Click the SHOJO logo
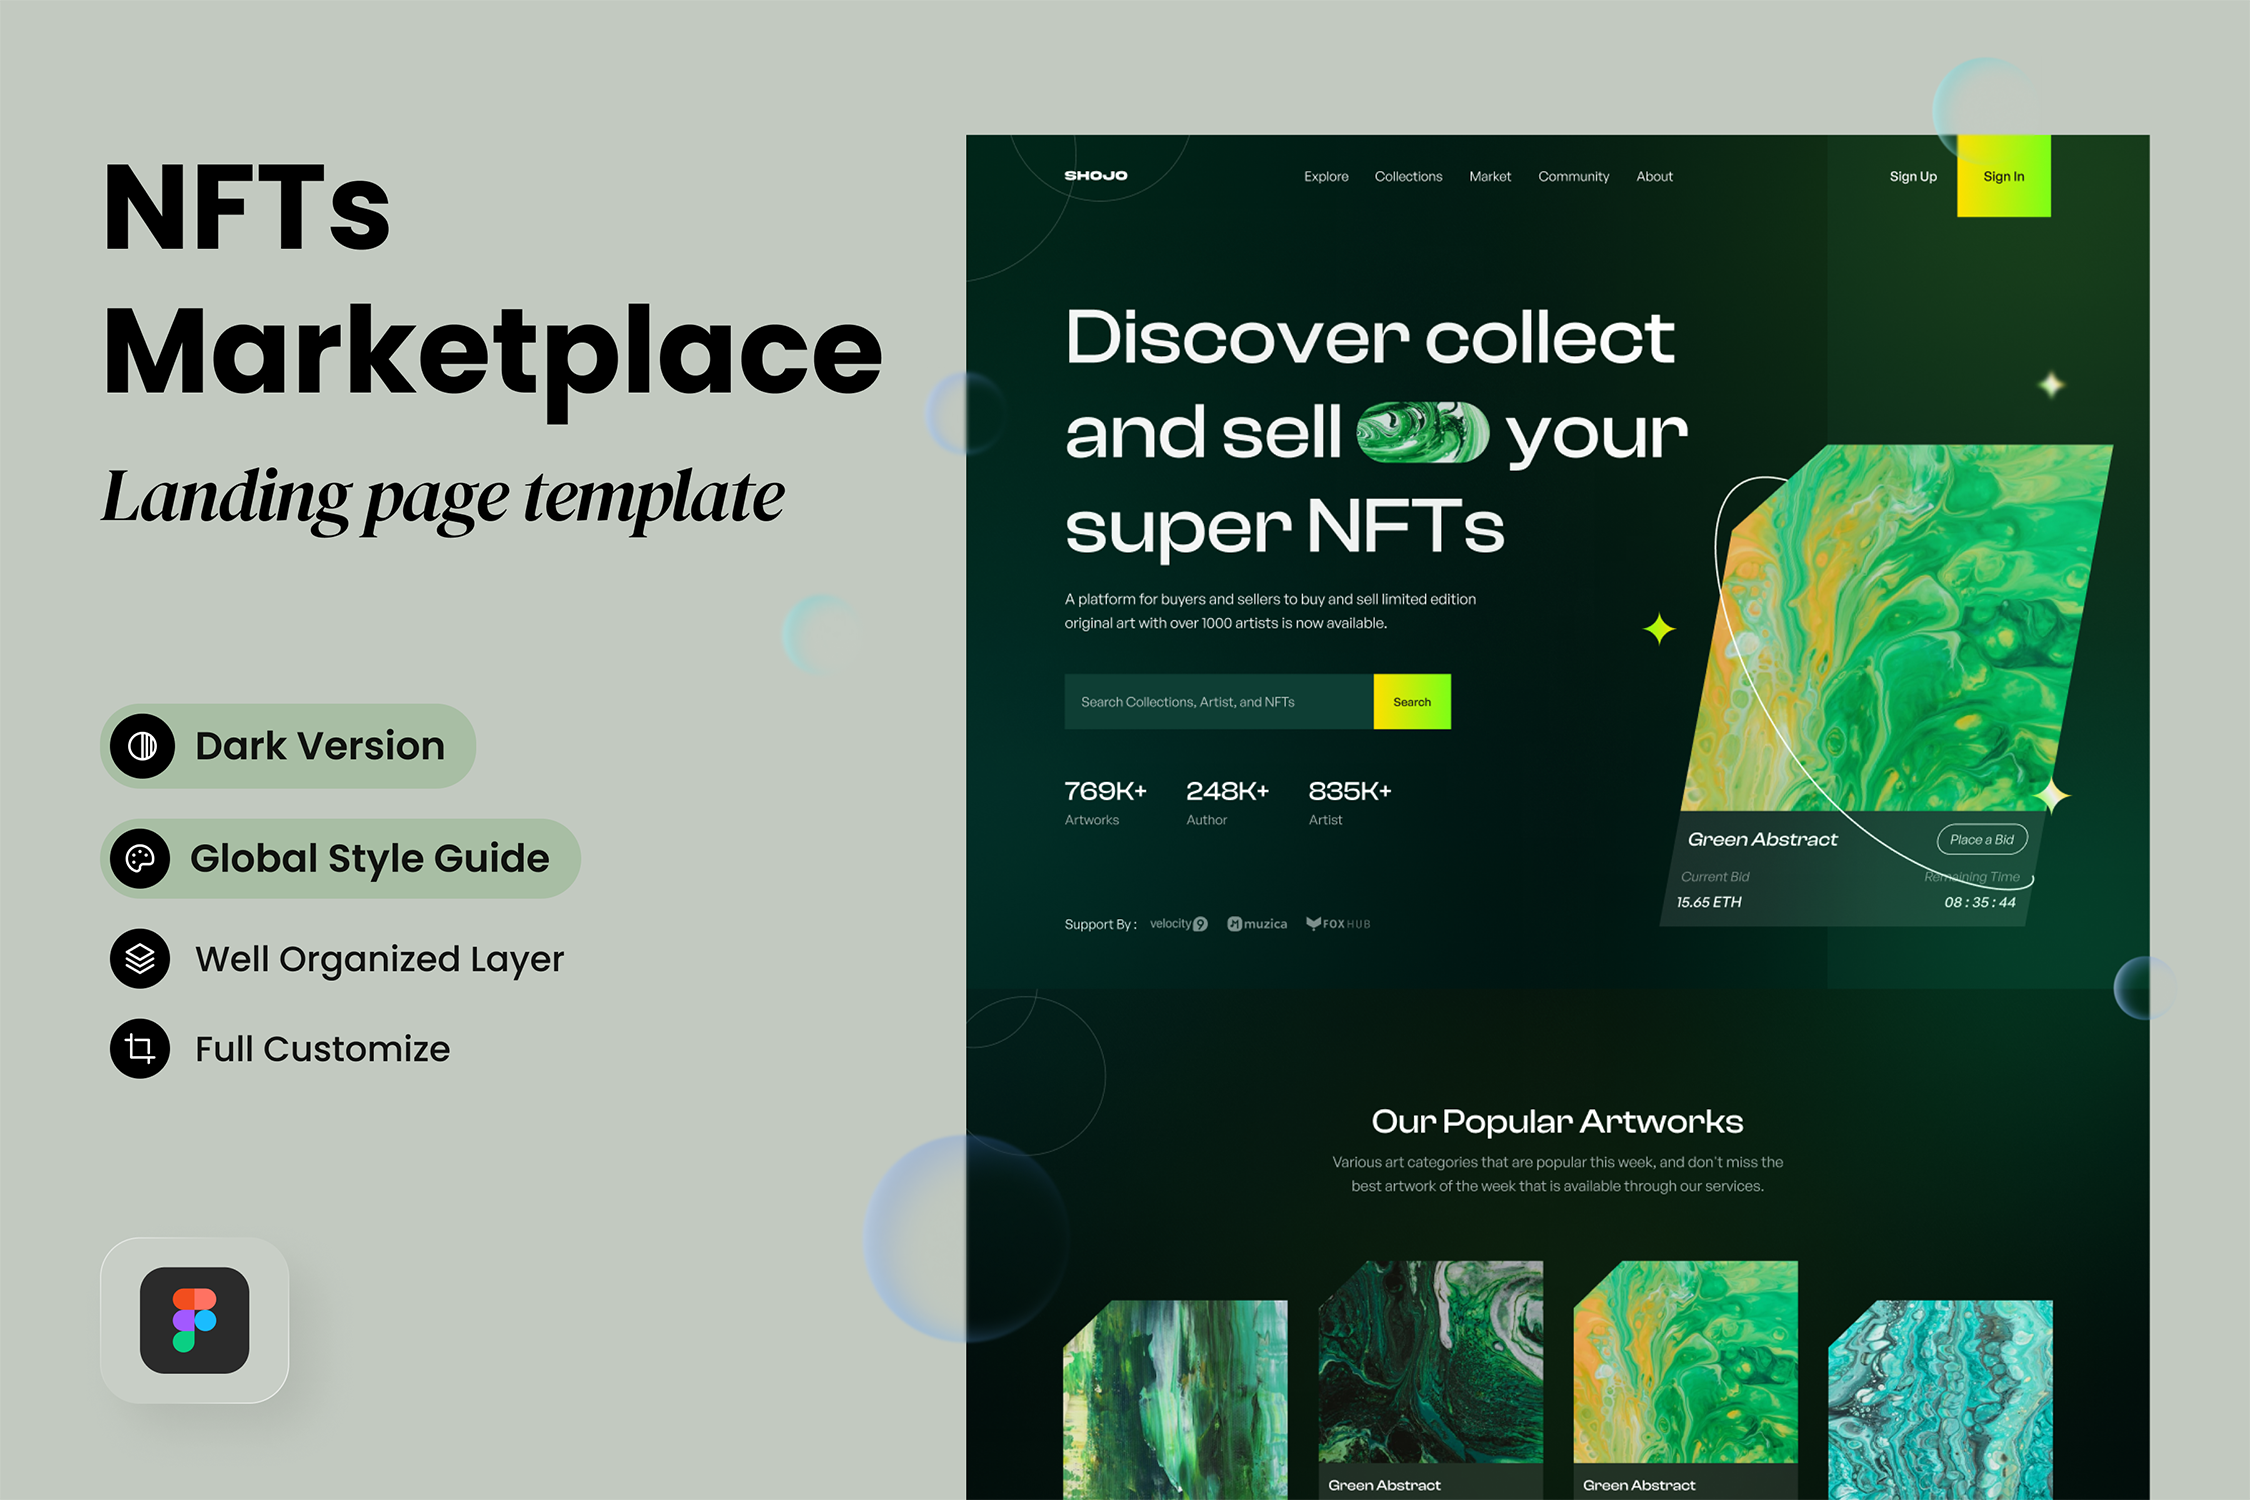The height and width of the screenshot is (1500, 2250). tap(1095, 176)
